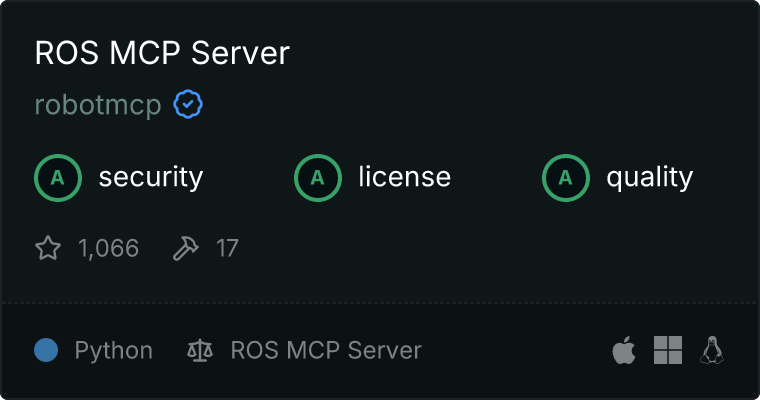Click the 17 tools count
The height and width of the screenshot is (400, 760).
(227, 248)
